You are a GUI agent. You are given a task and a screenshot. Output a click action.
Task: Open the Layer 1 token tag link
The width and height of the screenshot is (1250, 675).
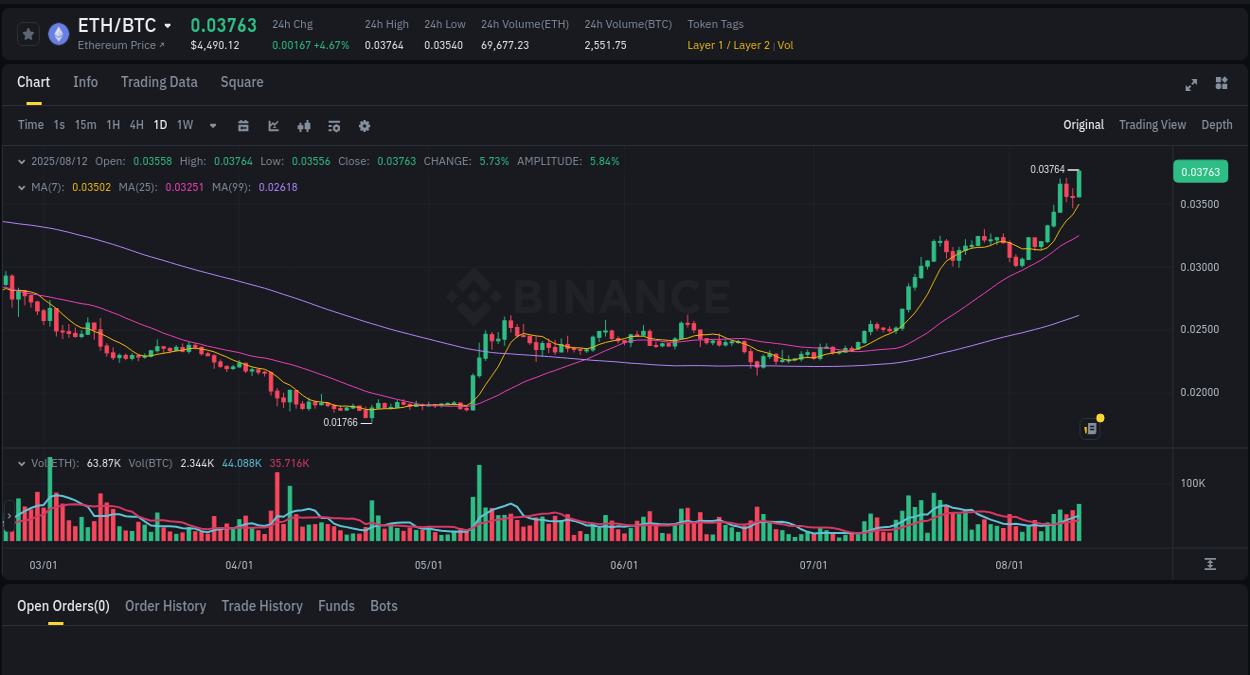(x=704, y=45)
